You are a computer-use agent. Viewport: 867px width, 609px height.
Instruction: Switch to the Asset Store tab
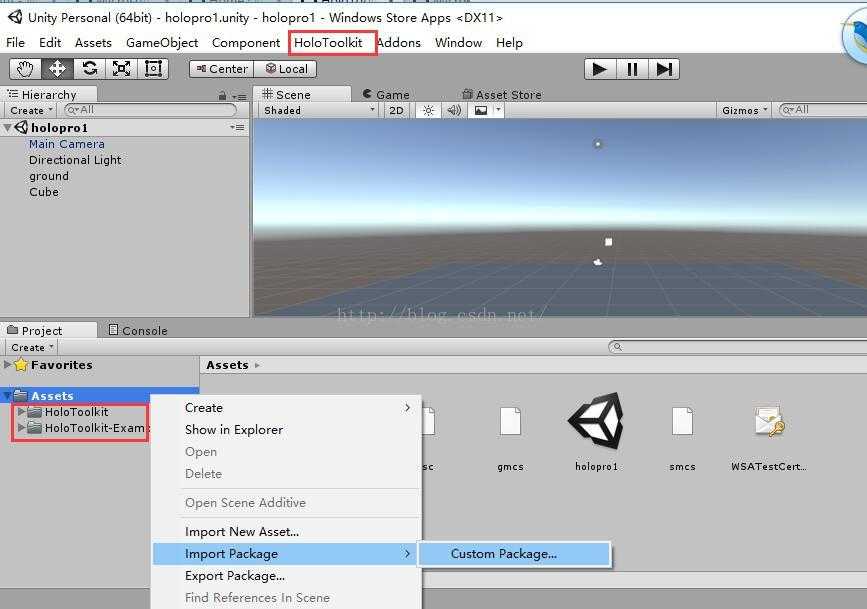pyautogui.click(x=502, y=95)
